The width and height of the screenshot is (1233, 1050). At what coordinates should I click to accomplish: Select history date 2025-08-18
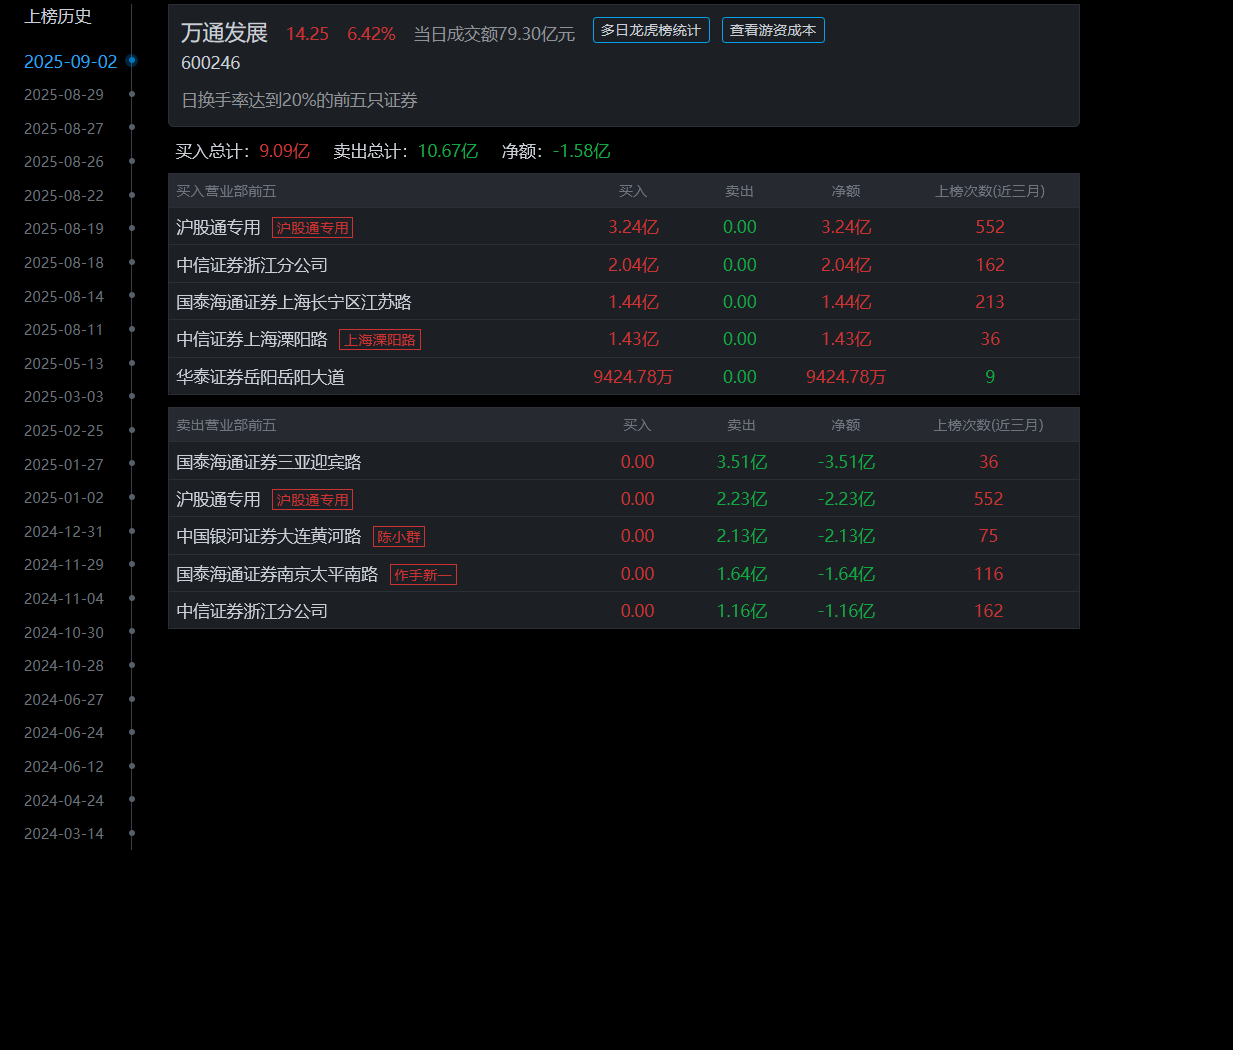pos(64,262)
